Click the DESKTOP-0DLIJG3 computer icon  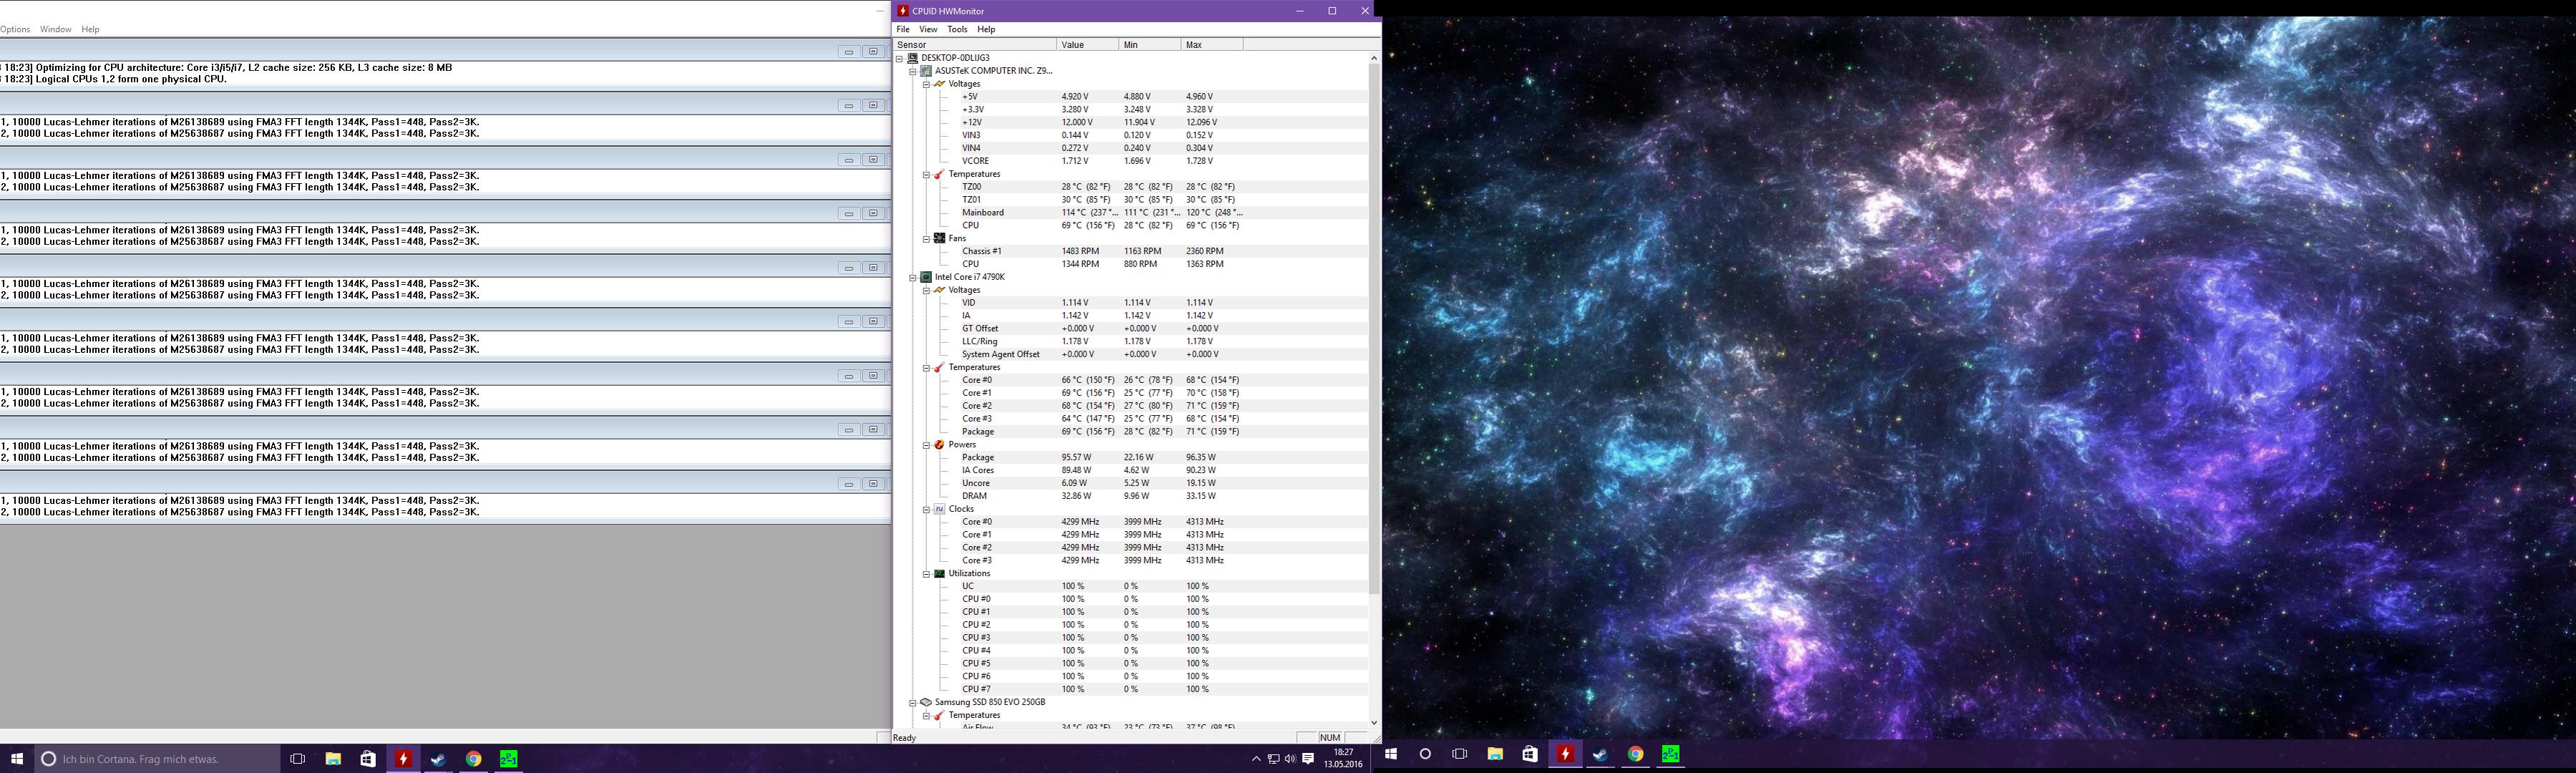pyautogui.click(x=913, y=58)
